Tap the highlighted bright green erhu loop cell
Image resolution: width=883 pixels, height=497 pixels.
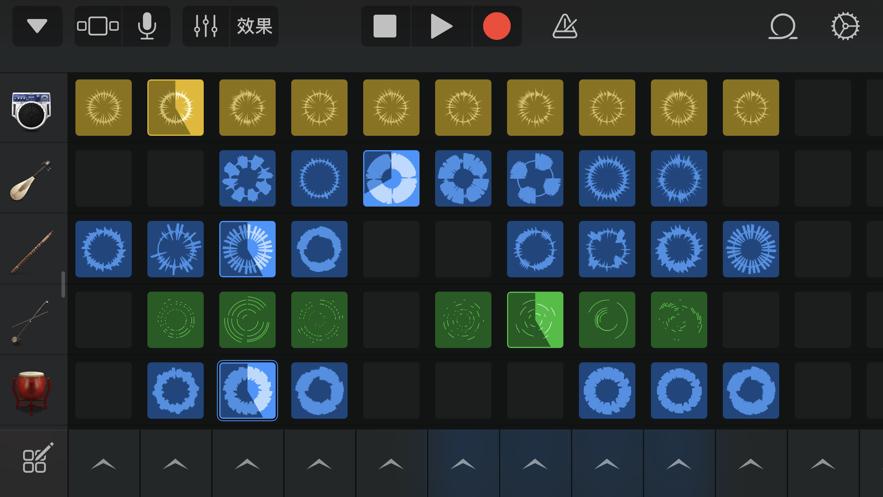coord(535,320)
